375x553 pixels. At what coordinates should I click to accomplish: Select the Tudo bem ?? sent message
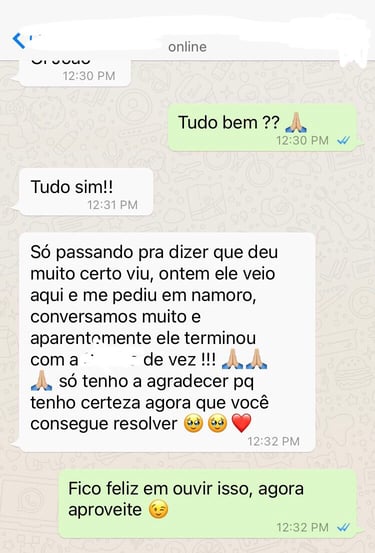pos(263,128)
